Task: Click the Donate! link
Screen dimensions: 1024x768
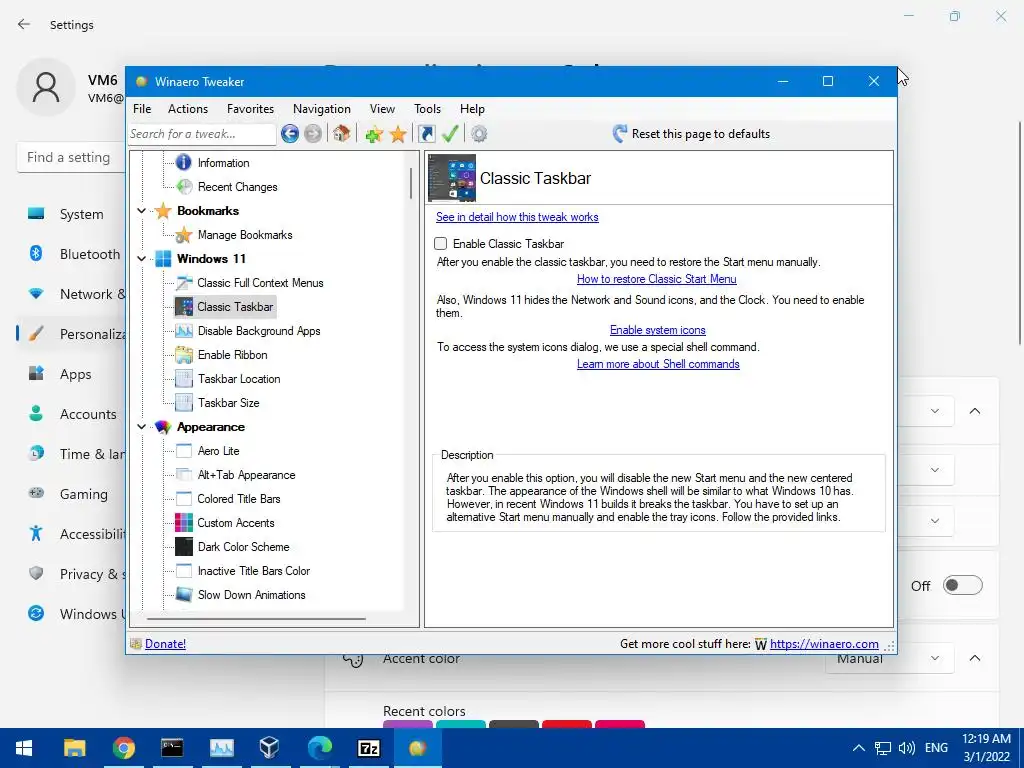Action: pyautogui.click(x=165, y=644)
